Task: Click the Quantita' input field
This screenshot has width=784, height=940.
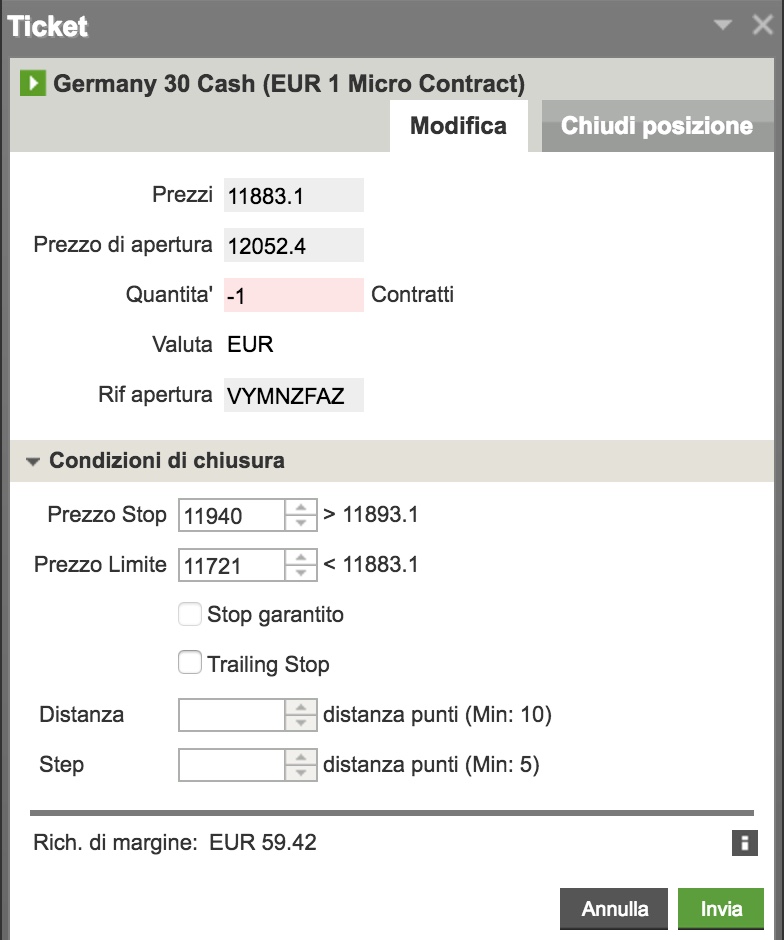Action: tap(293, 295)
